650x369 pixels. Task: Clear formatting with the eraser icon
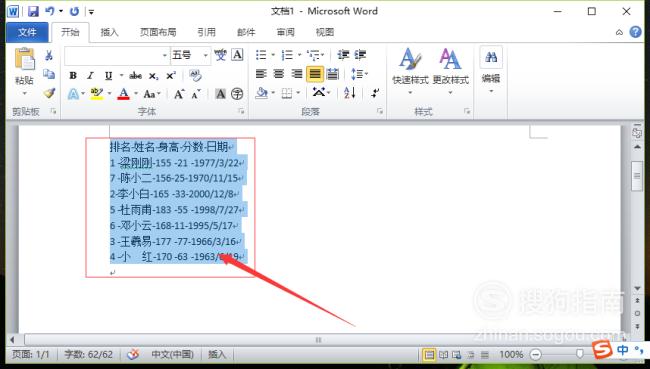click(195, 75)
